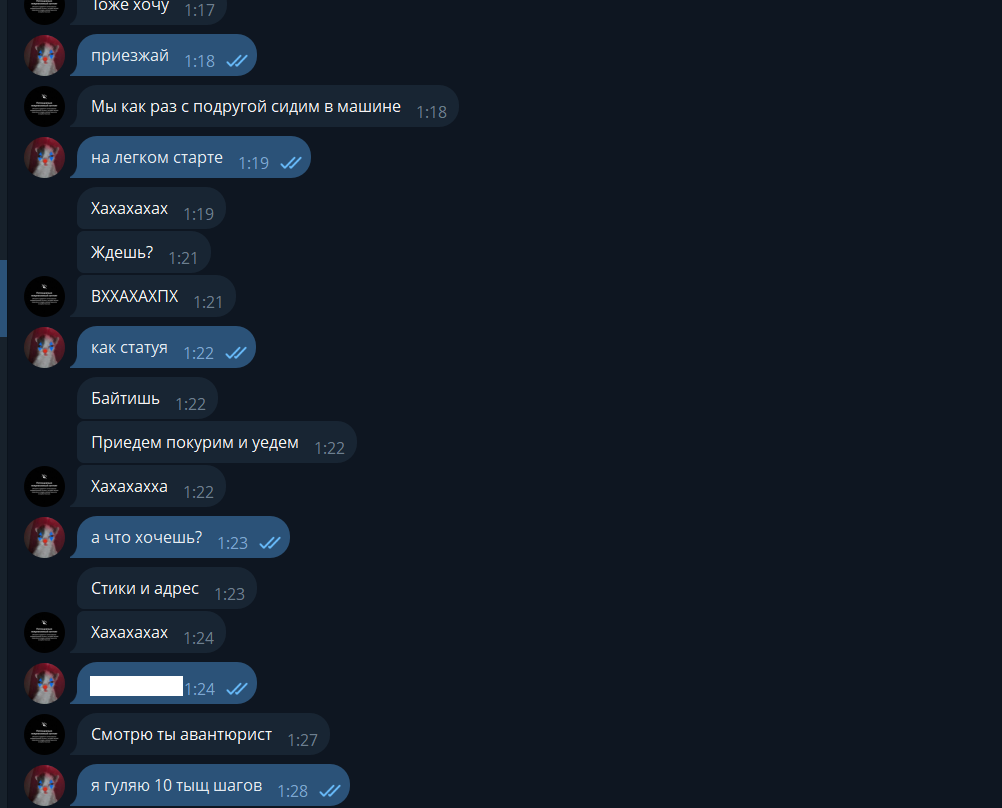Click black avatar beside "Мы как раз с подругой" message

45,106
